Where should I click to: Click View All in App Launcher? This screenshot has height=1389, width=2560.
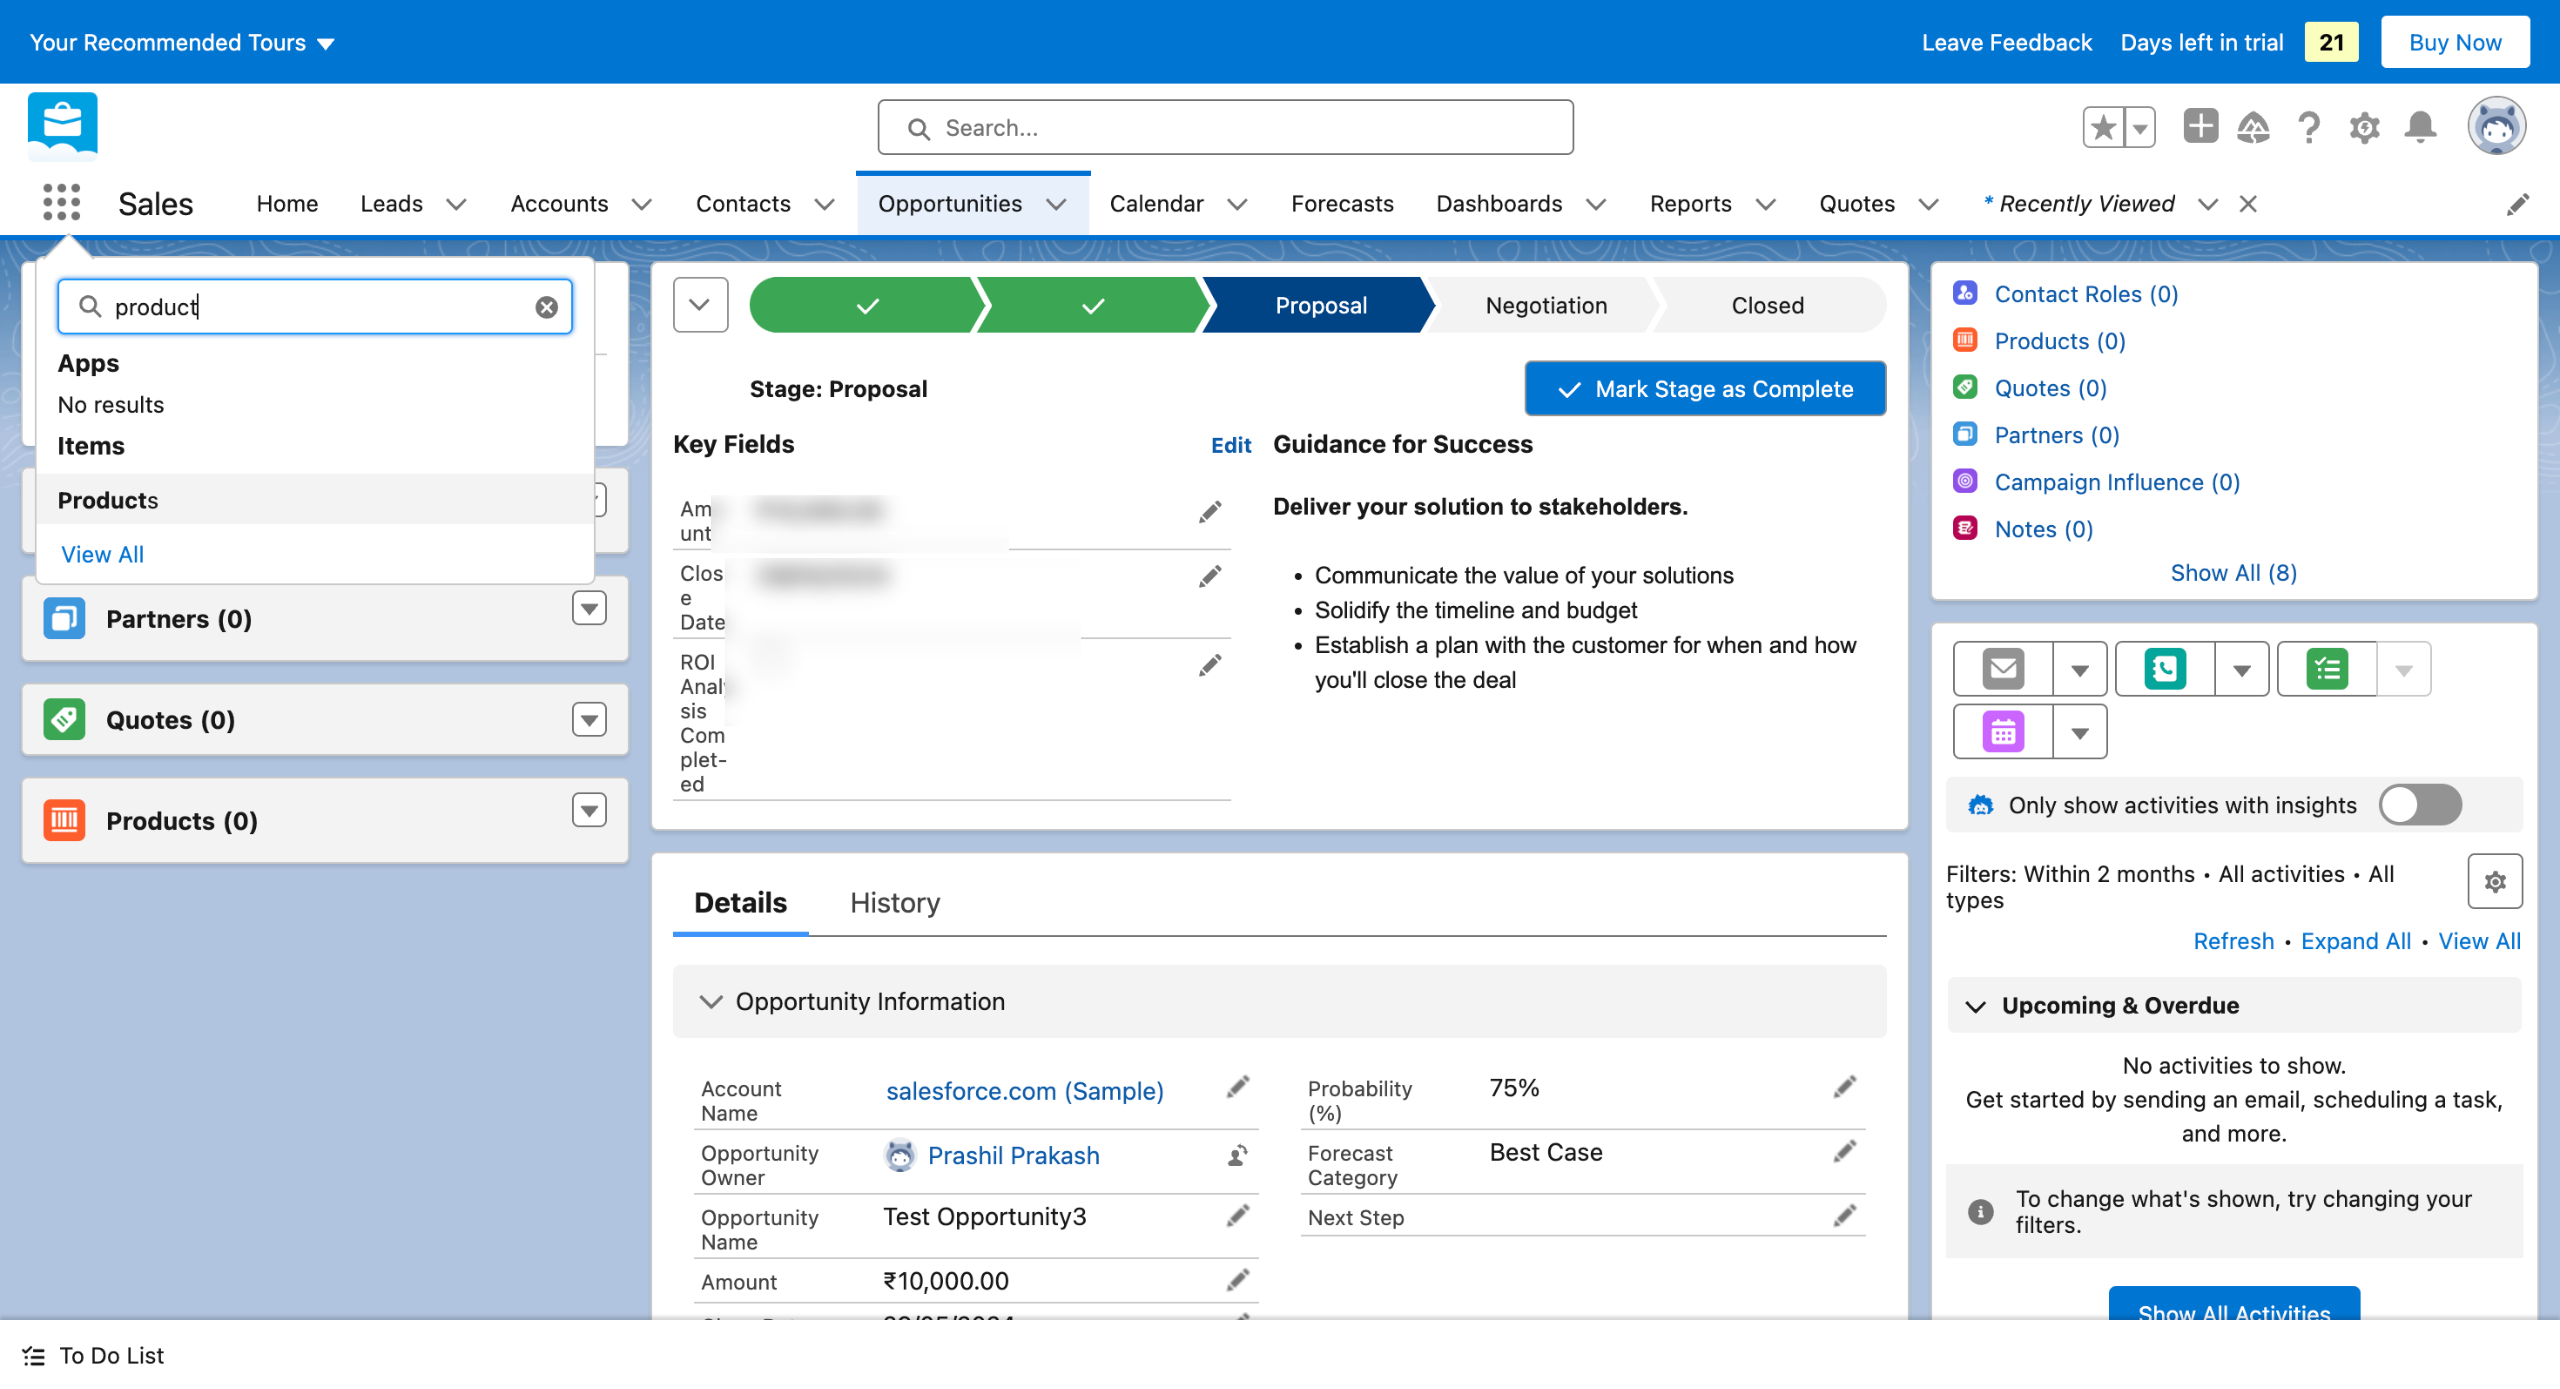pos(102,555)
